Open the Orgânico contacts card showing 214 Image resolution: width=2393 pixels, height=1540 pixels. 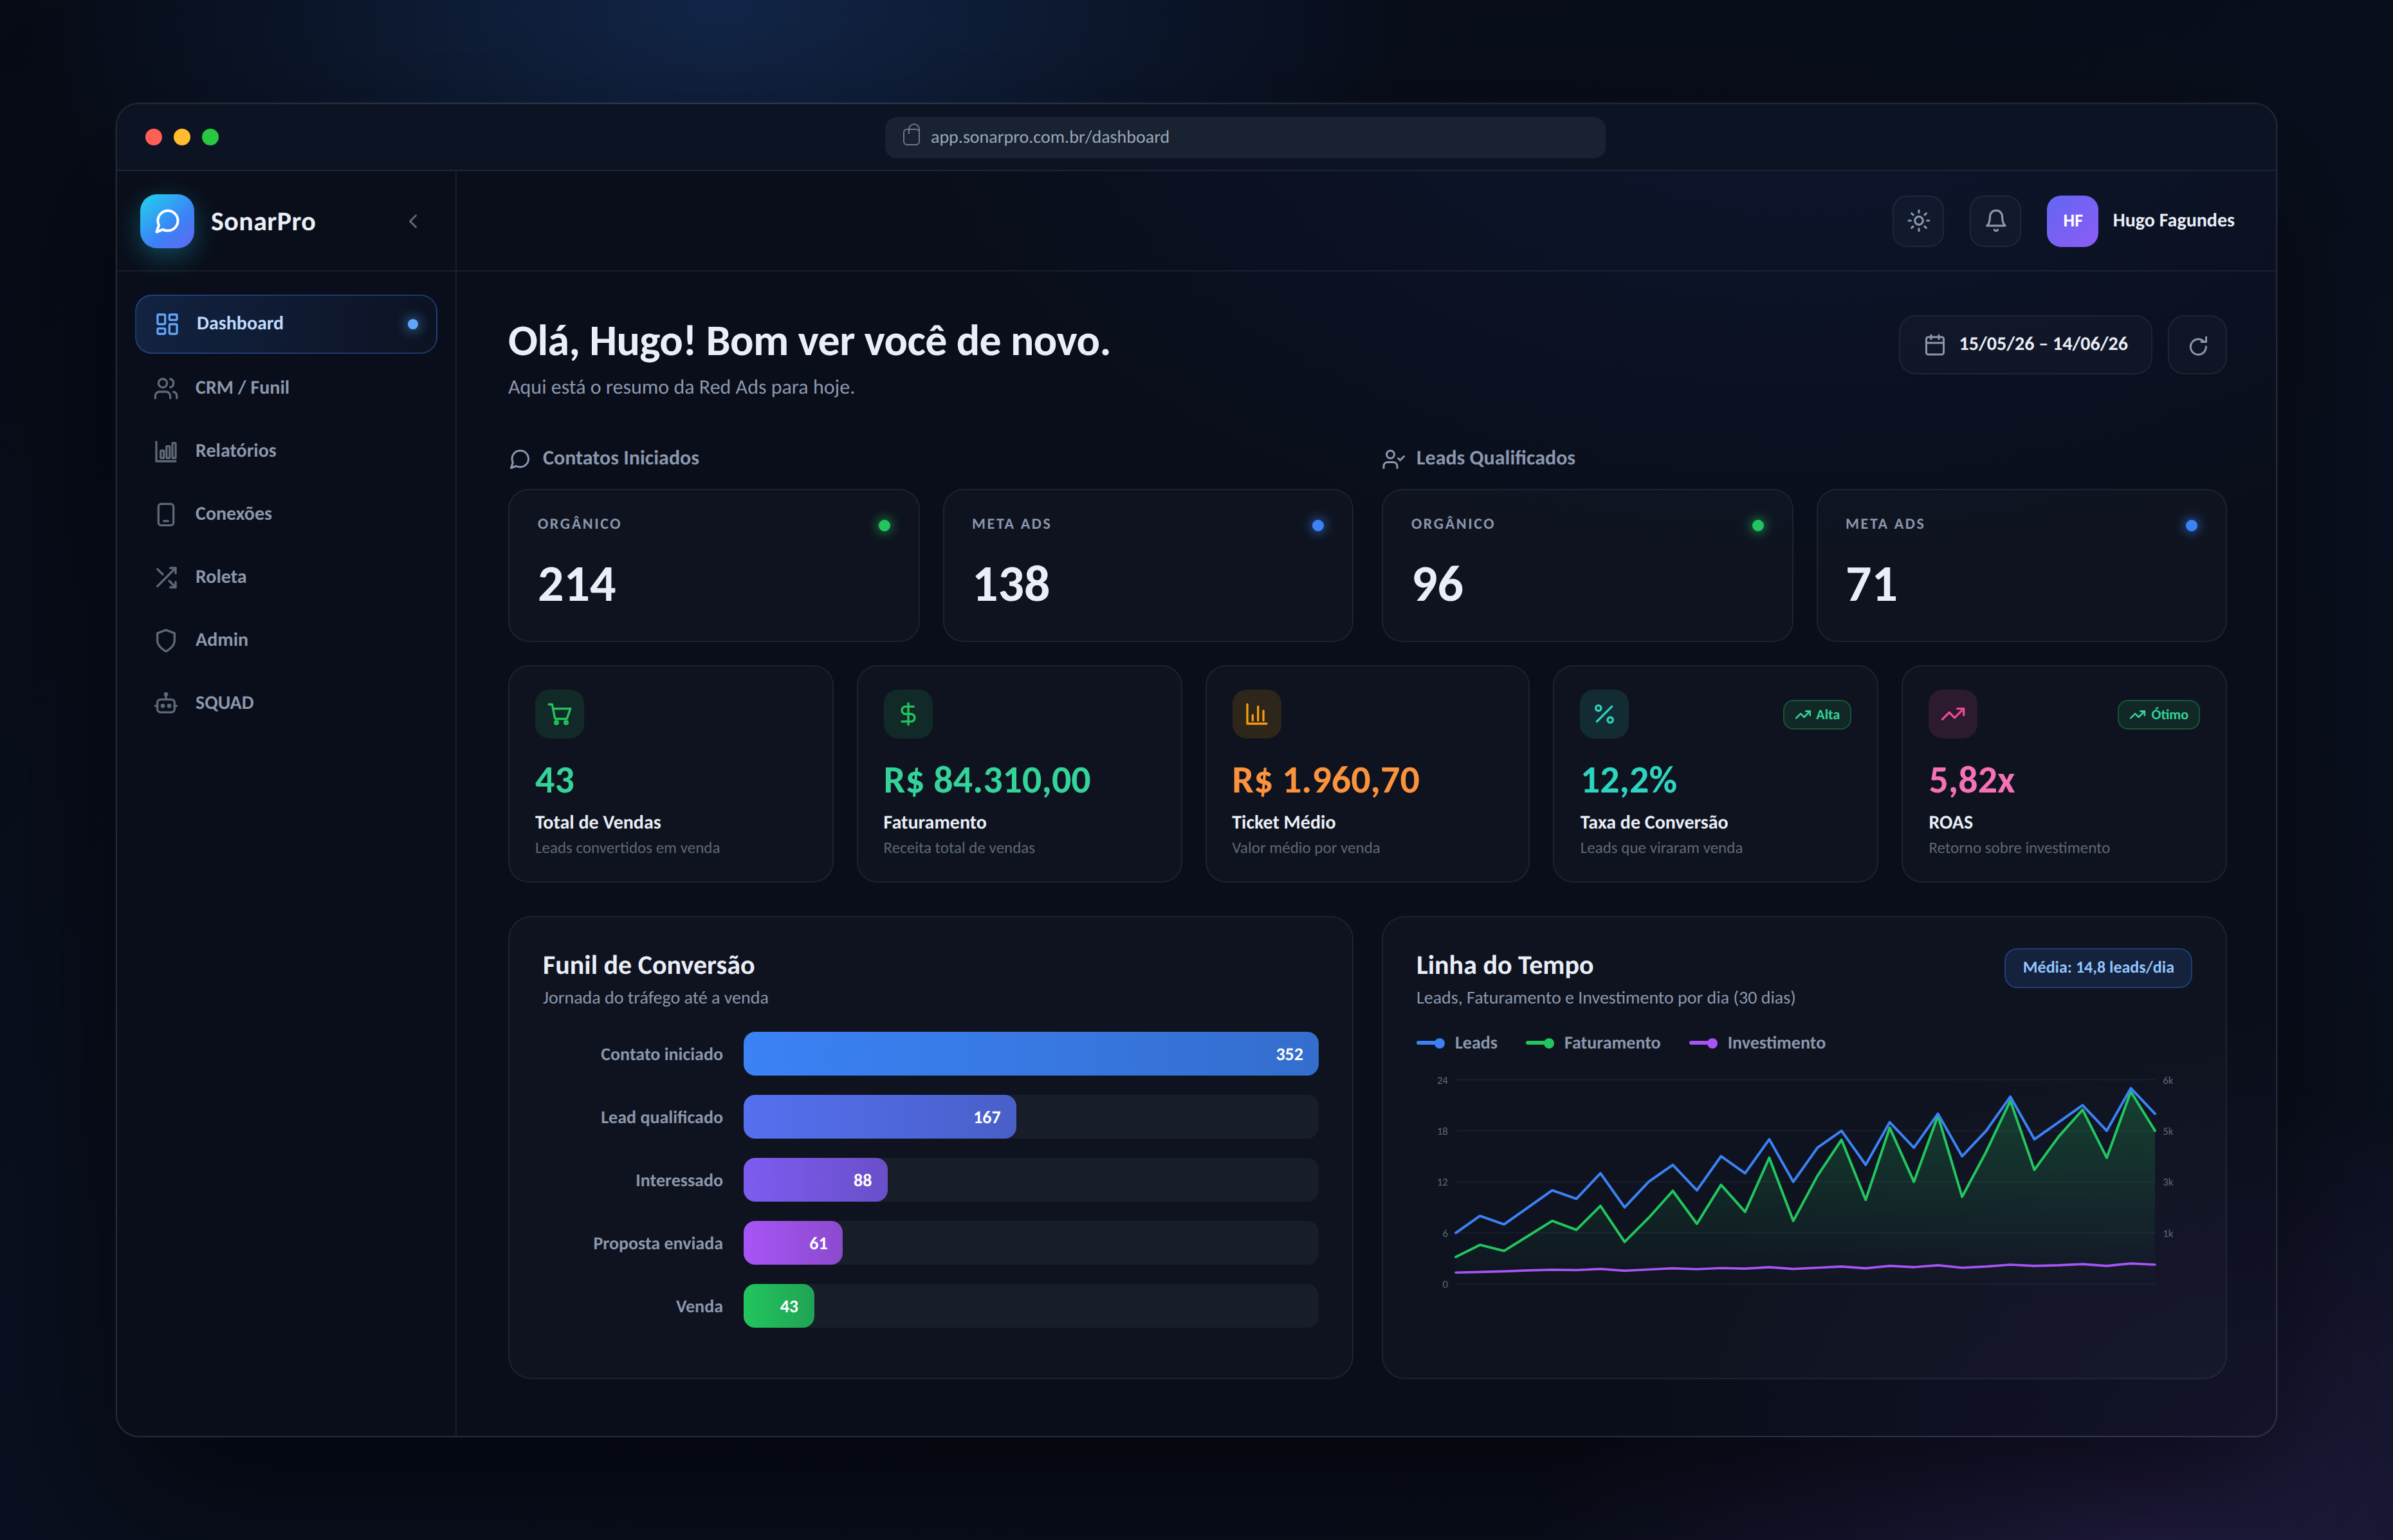(x=713, y=565)
